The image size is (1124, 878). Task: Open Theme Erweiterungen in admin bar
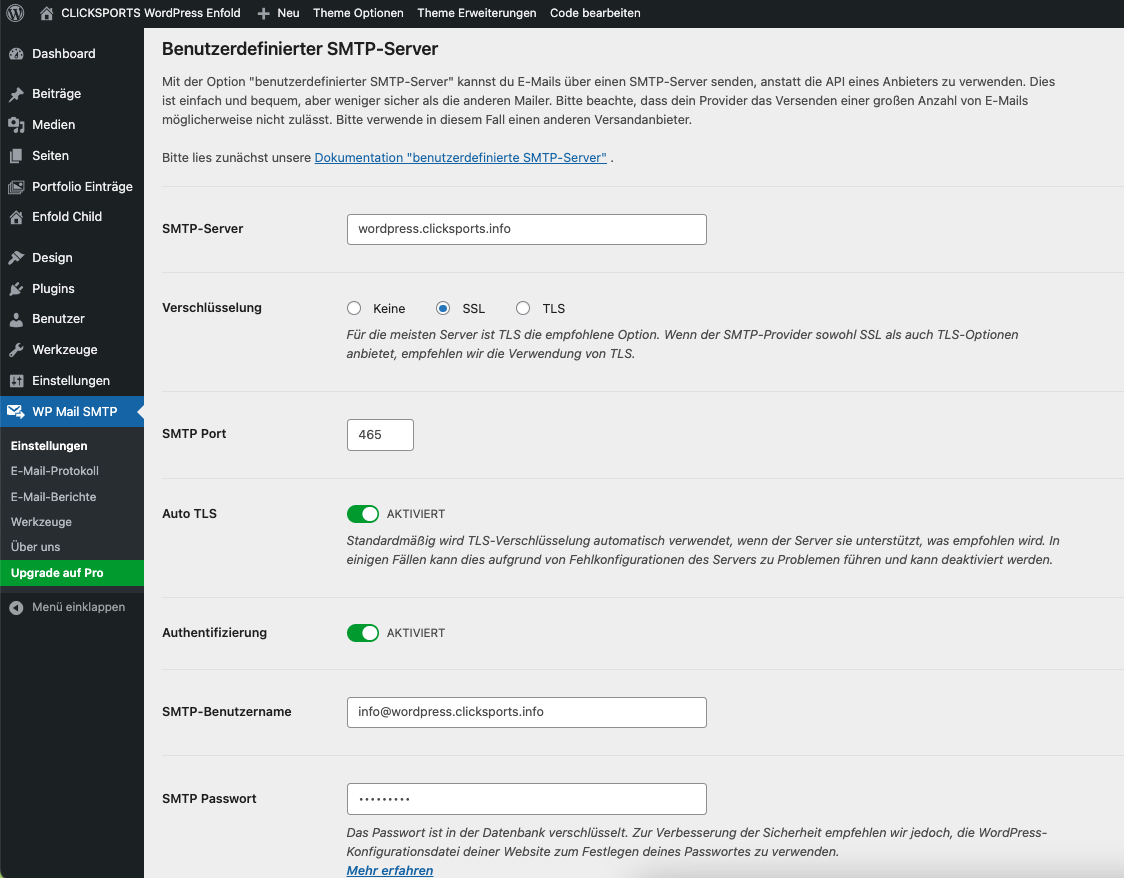point(477,13)
